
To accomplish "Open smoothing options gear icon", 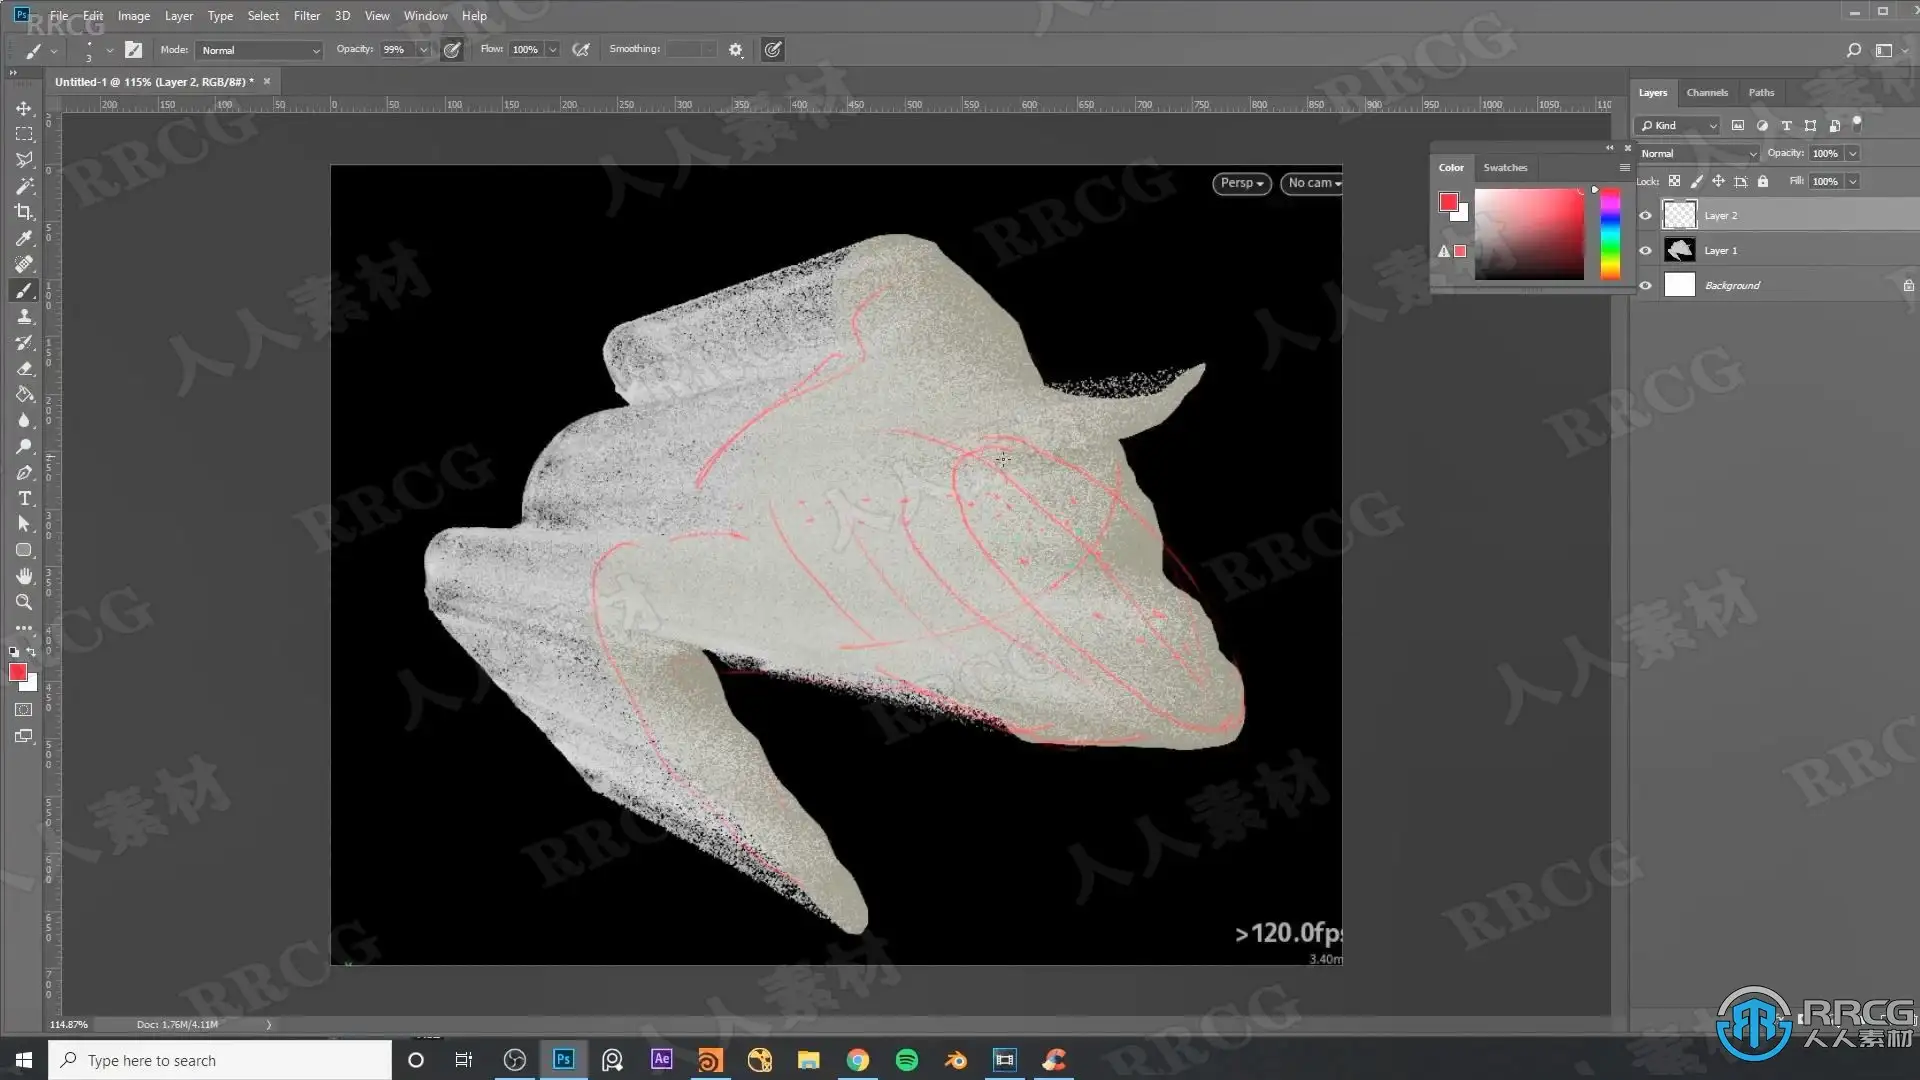I will pyautogui.click(x=736, y=50).
